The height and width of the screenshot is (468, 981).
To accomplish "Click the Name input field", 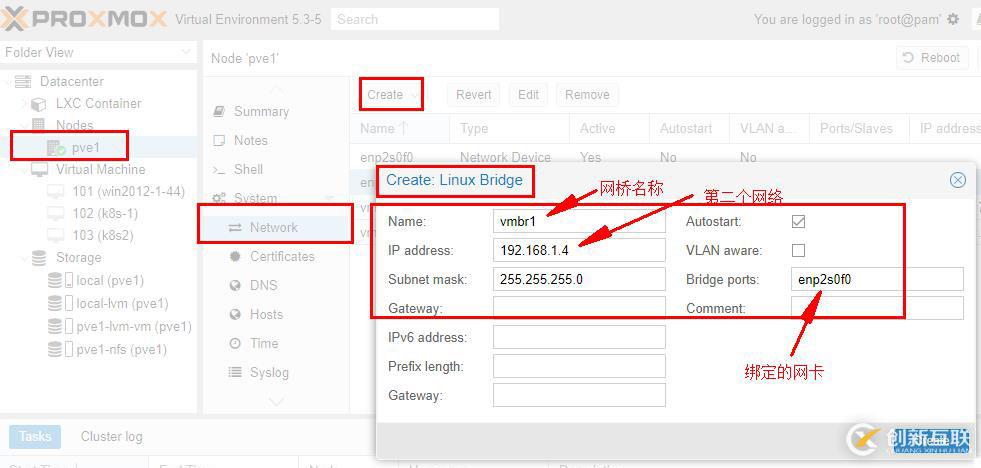I will point(579,221).
